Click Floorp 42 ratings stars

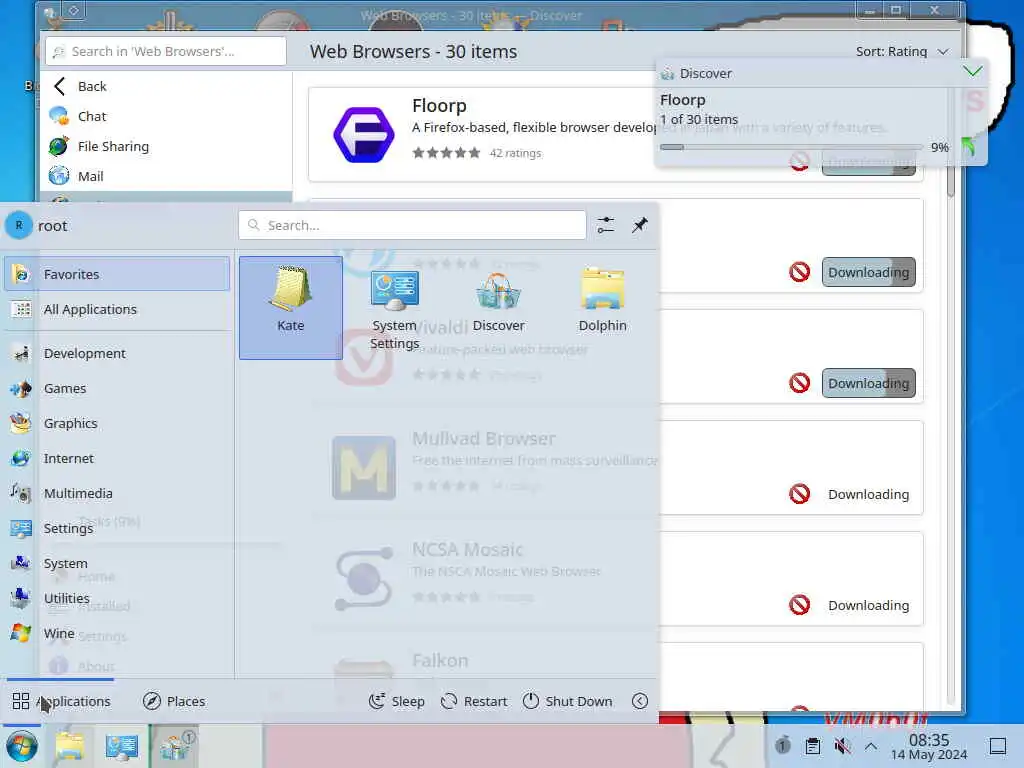pyautogui.click(x=446, y=153)
